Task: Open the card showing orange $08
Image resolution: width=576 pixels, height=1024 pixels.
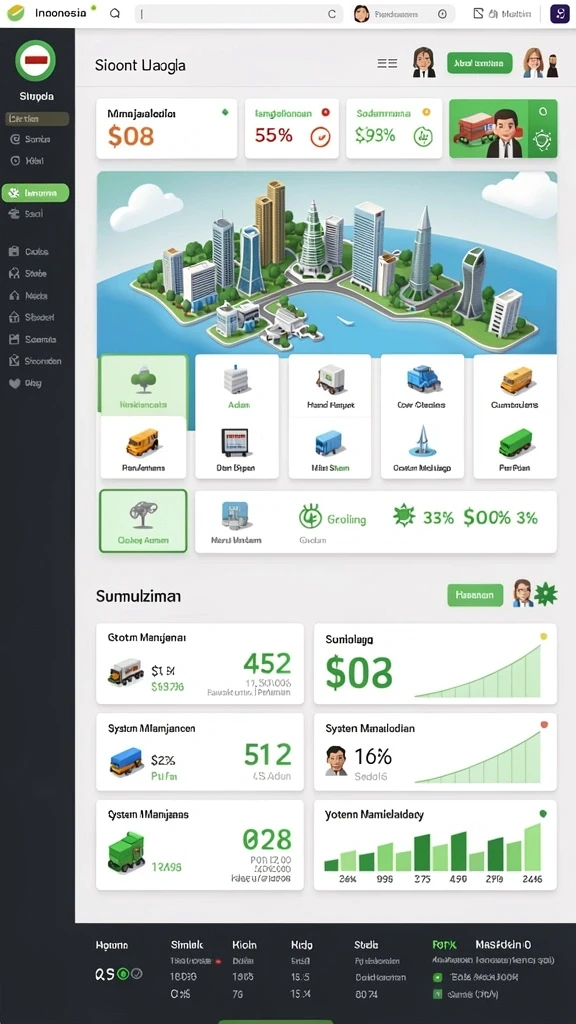Action: click(167, 129)
